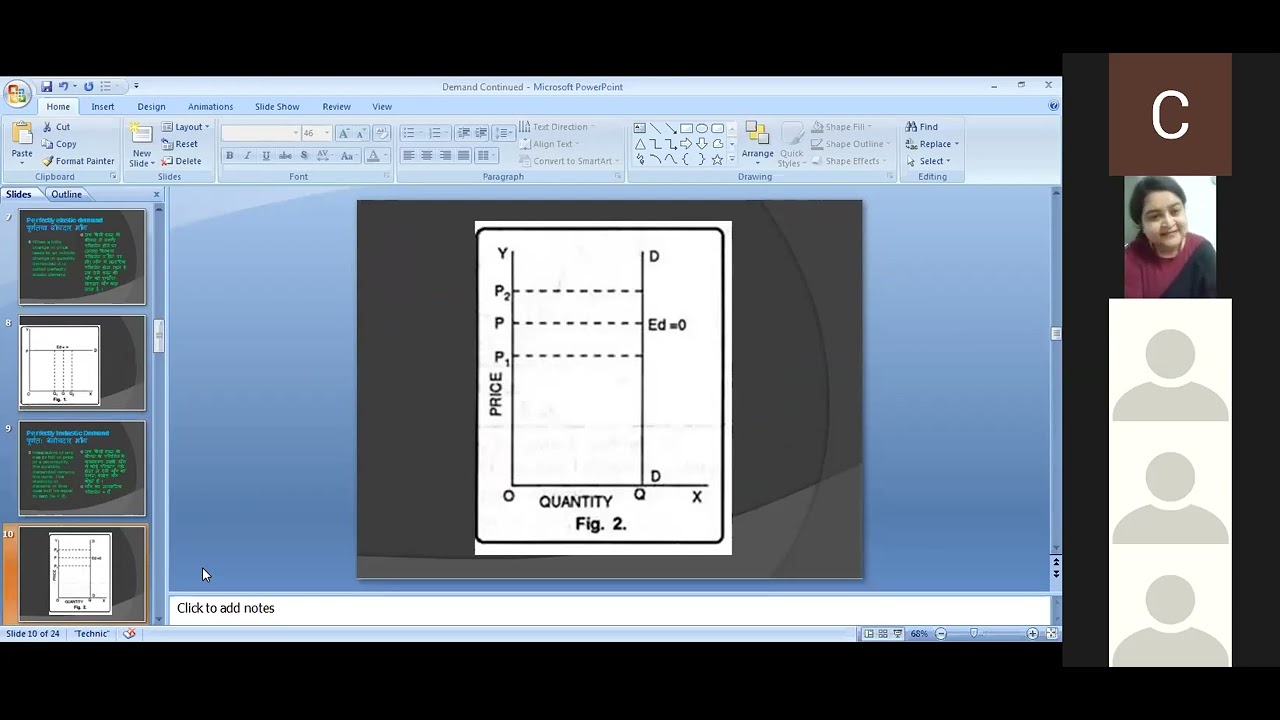Zoom out with the minus button
The image size is (1280, 720).
tap(941, 634)
